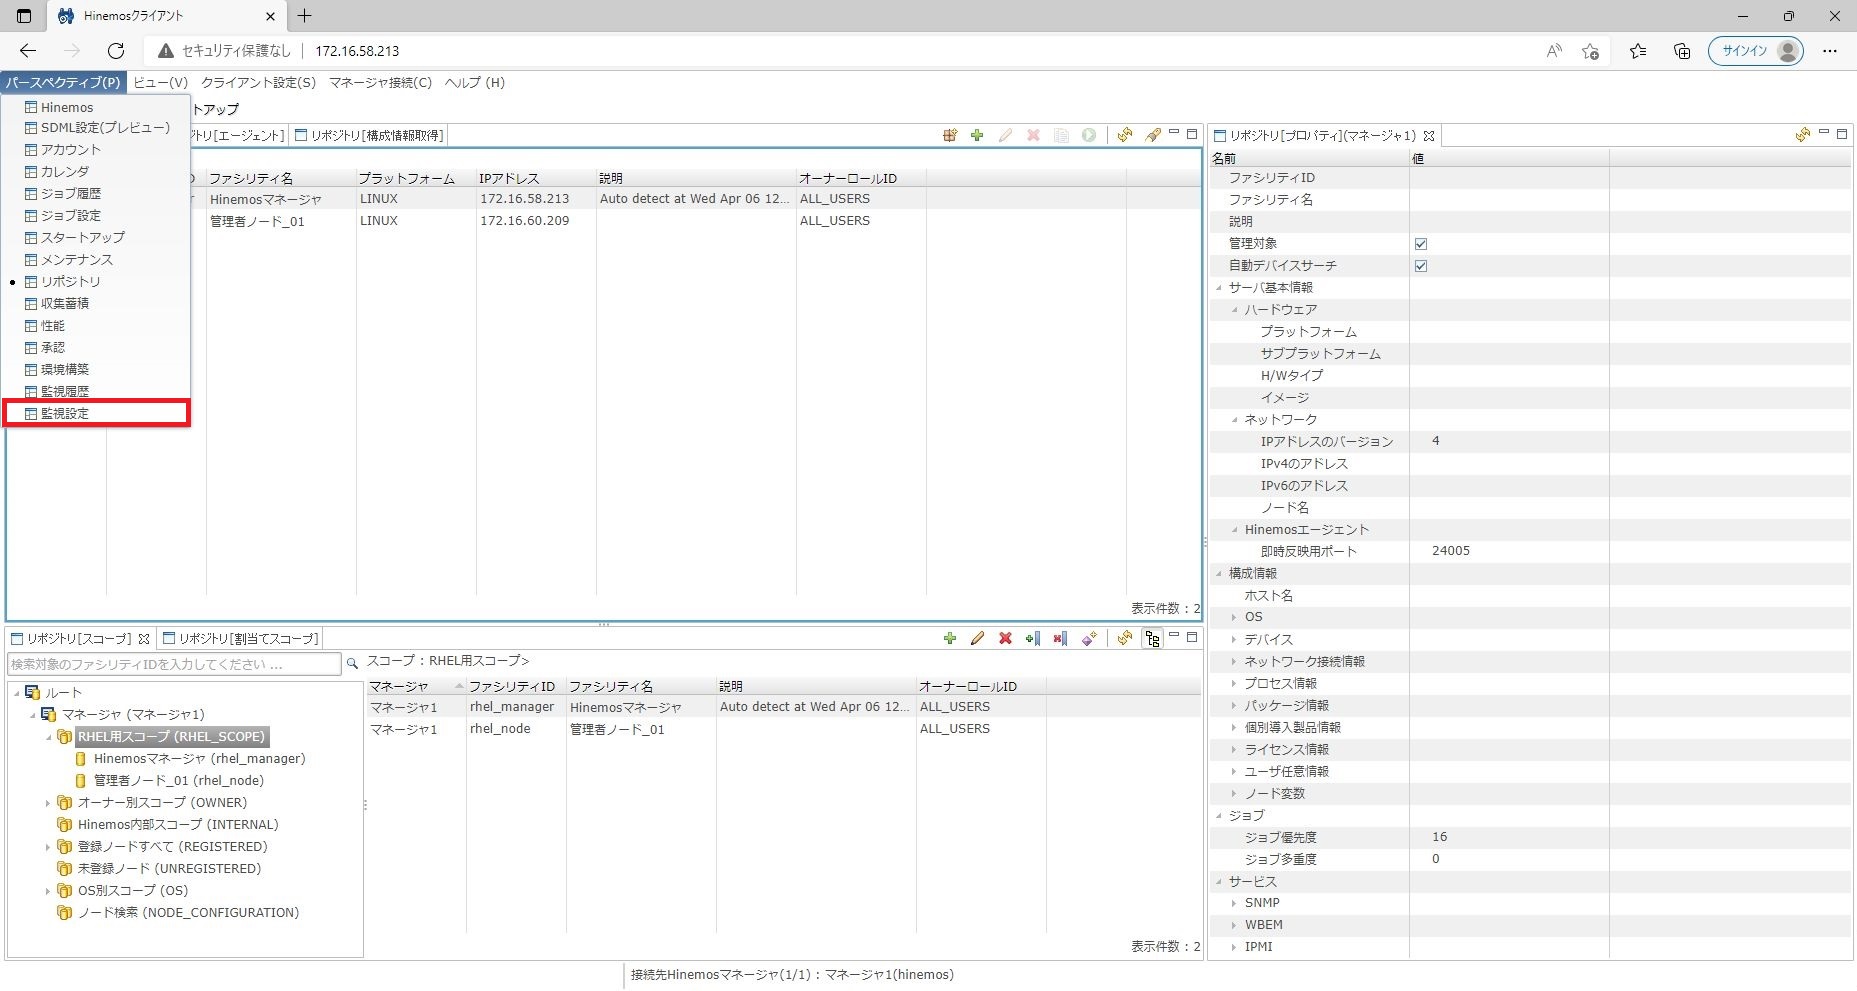
Task: Click the red X delete icon in the scope view toolbar
Action: (x=1005, y=638)
